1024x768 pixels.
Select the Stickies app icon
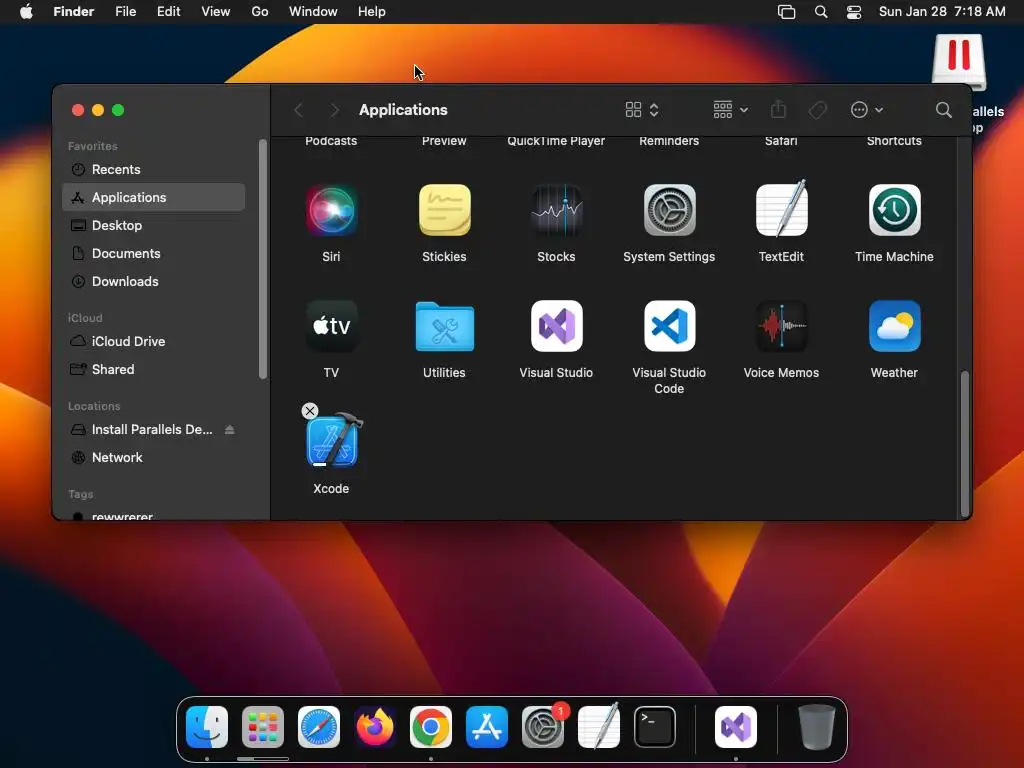(444, 210)
